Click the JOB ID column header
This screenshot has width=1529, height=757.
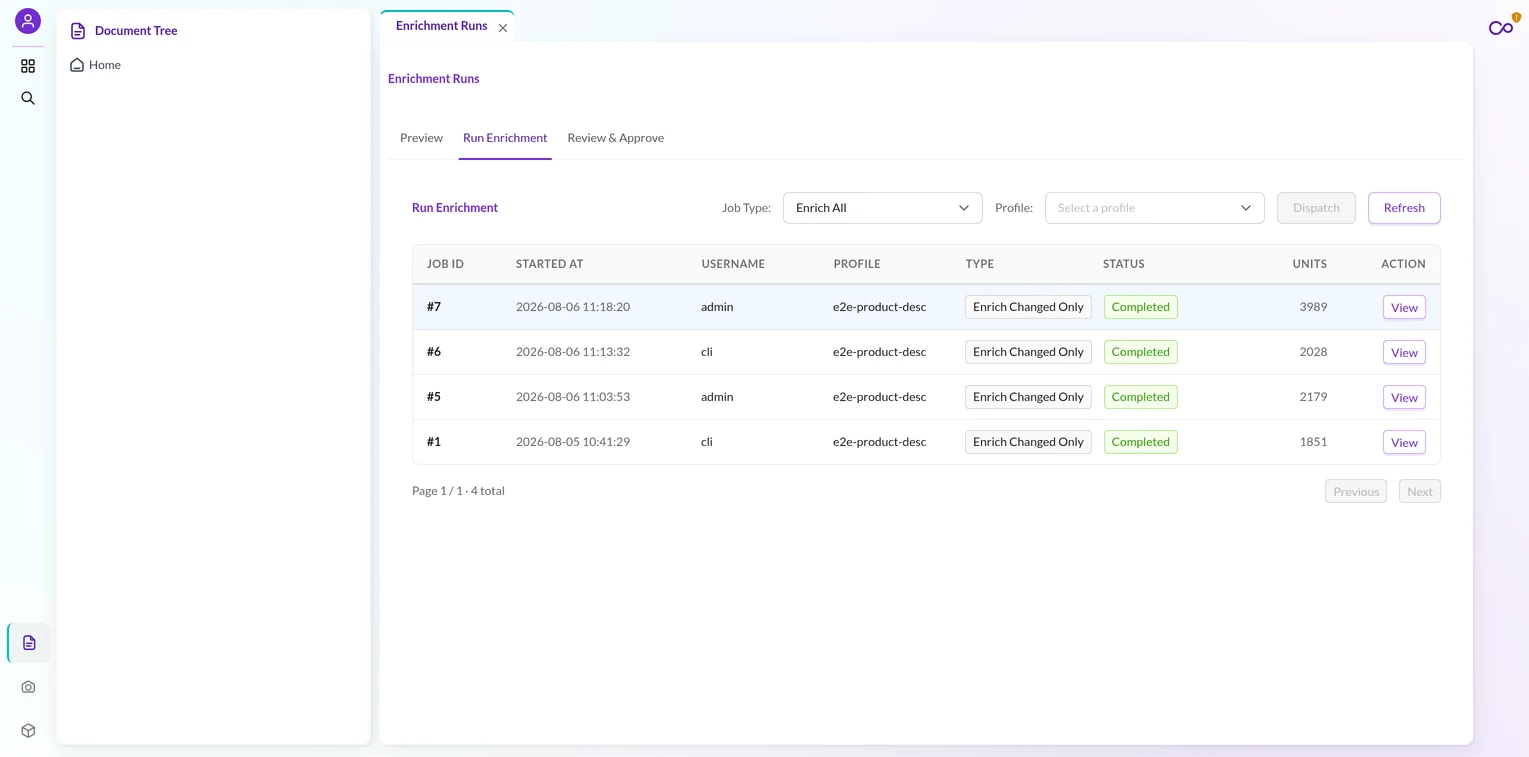click(x=445, y=264)
